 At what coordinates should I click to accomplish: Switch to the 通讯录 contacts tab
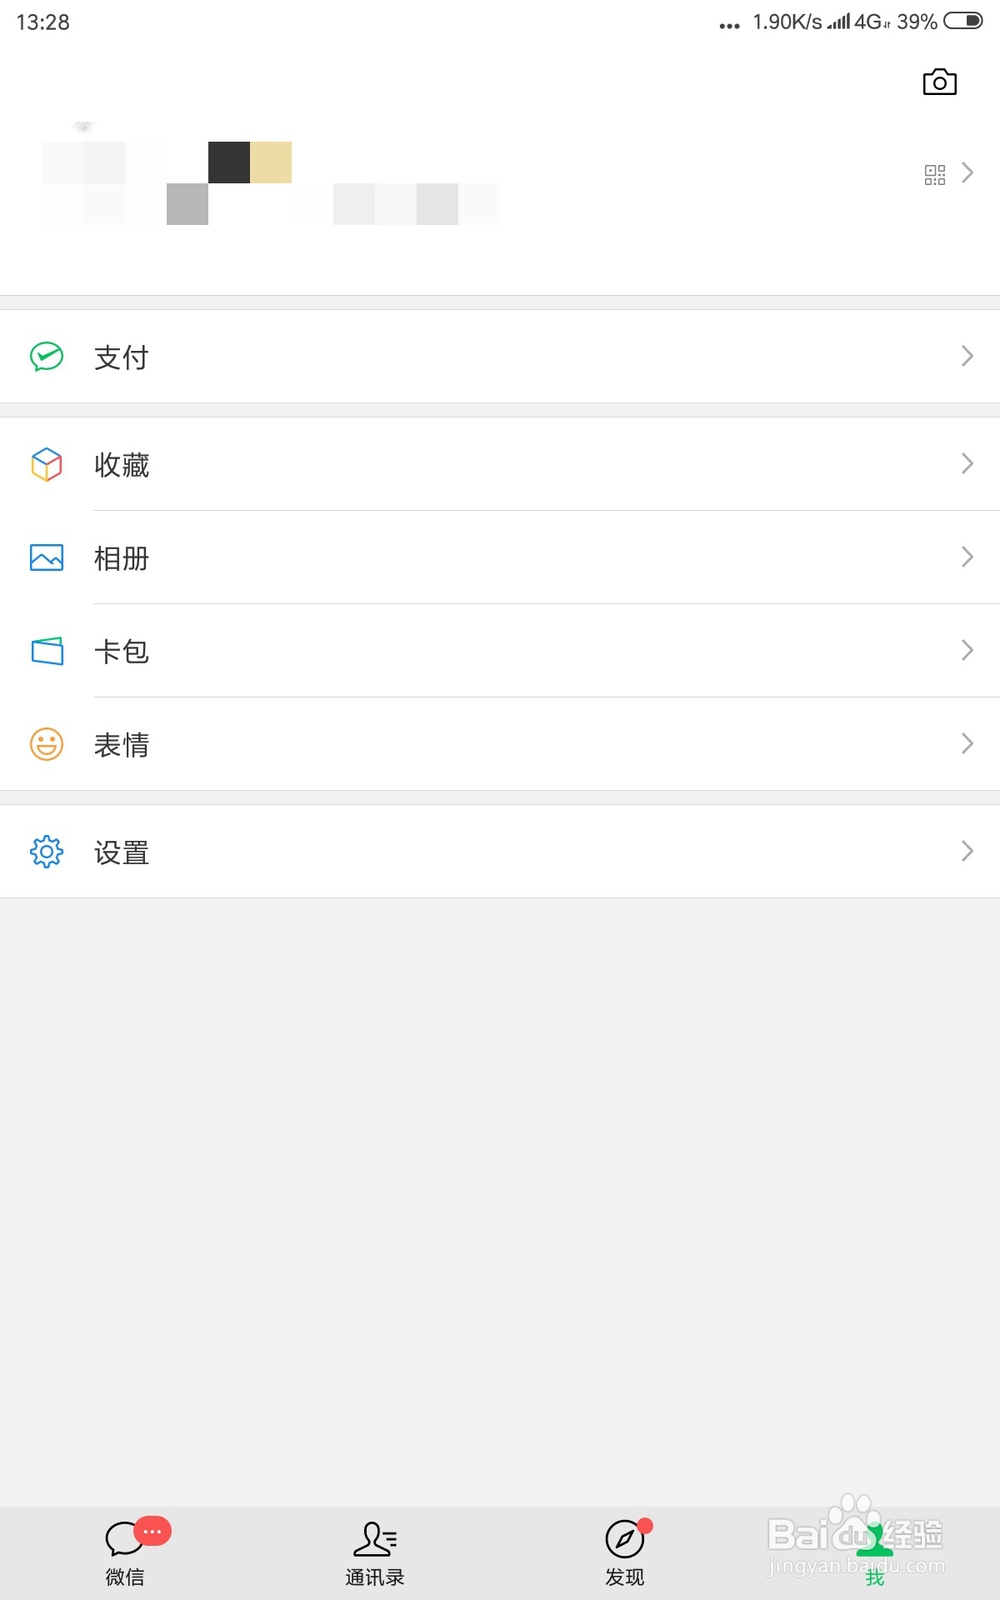375,1552
